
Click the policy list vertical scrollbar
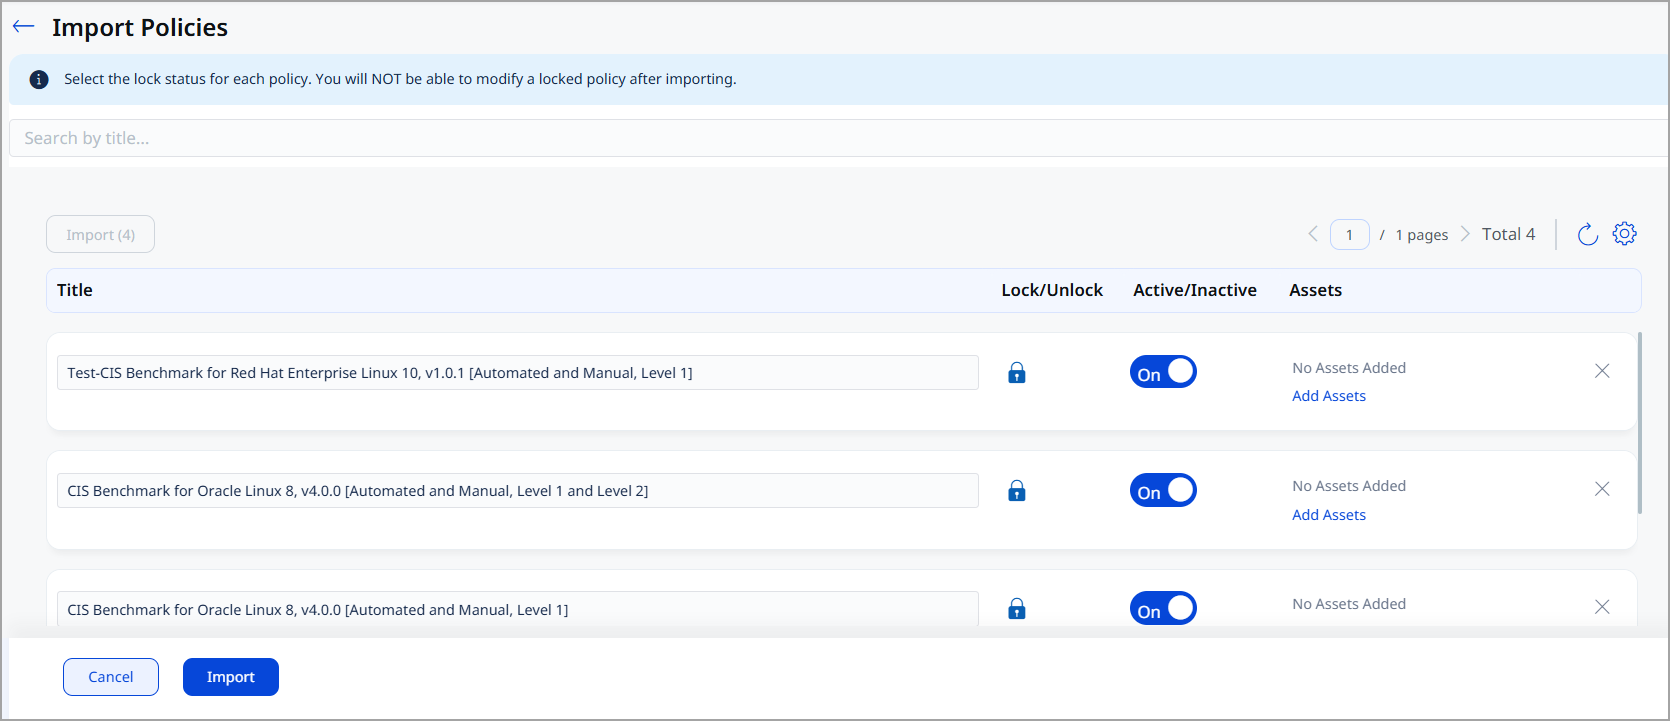[1640, 423]
